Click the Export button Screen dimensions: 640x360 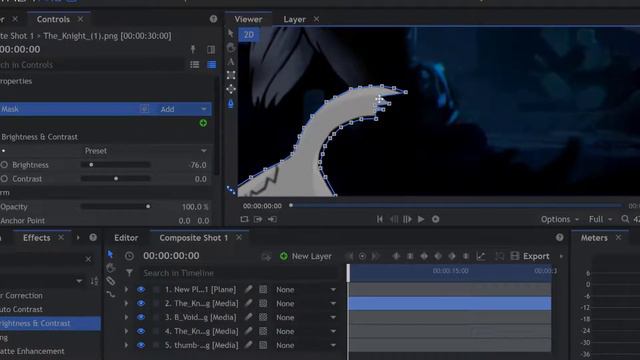click(x=530, y=256)
